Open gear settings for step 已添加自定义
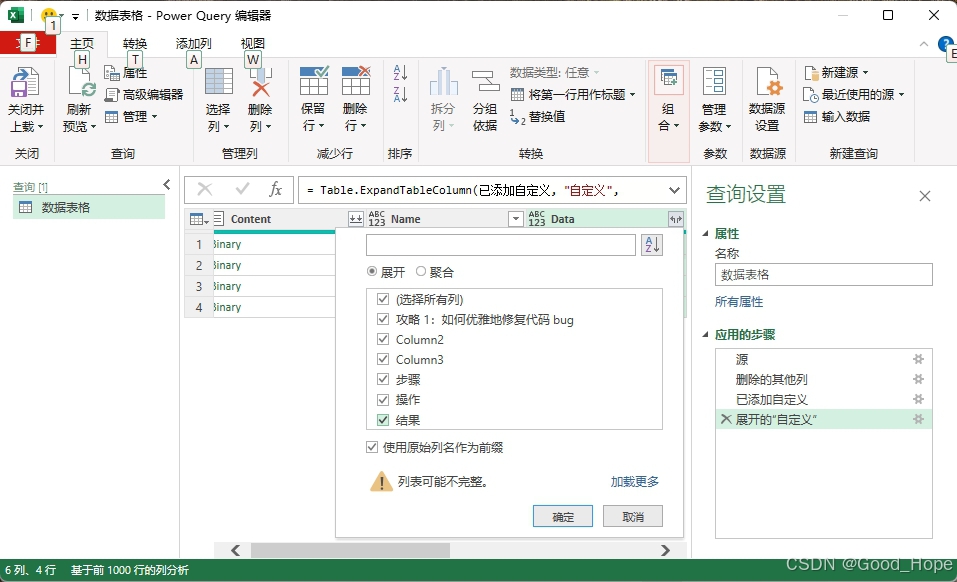The height and width of the screenshot is (582, 957). pos(918,399)
